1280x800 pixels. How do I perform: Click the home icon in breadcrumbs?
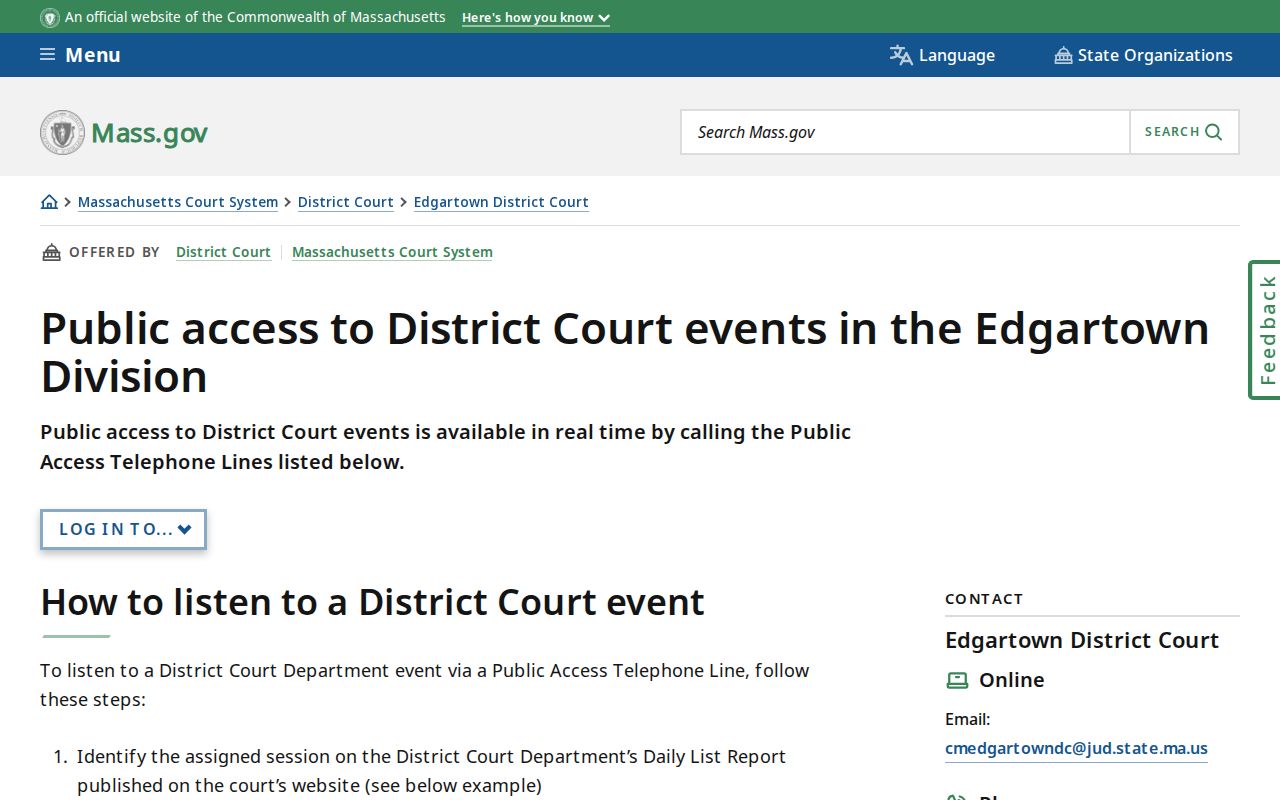coord(49,202)
